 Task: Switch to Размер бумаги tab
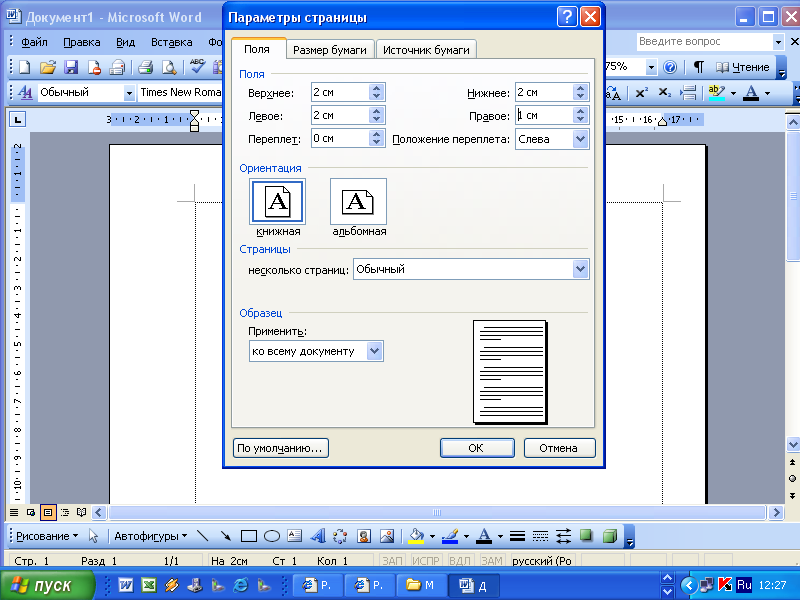coord(330,50)
